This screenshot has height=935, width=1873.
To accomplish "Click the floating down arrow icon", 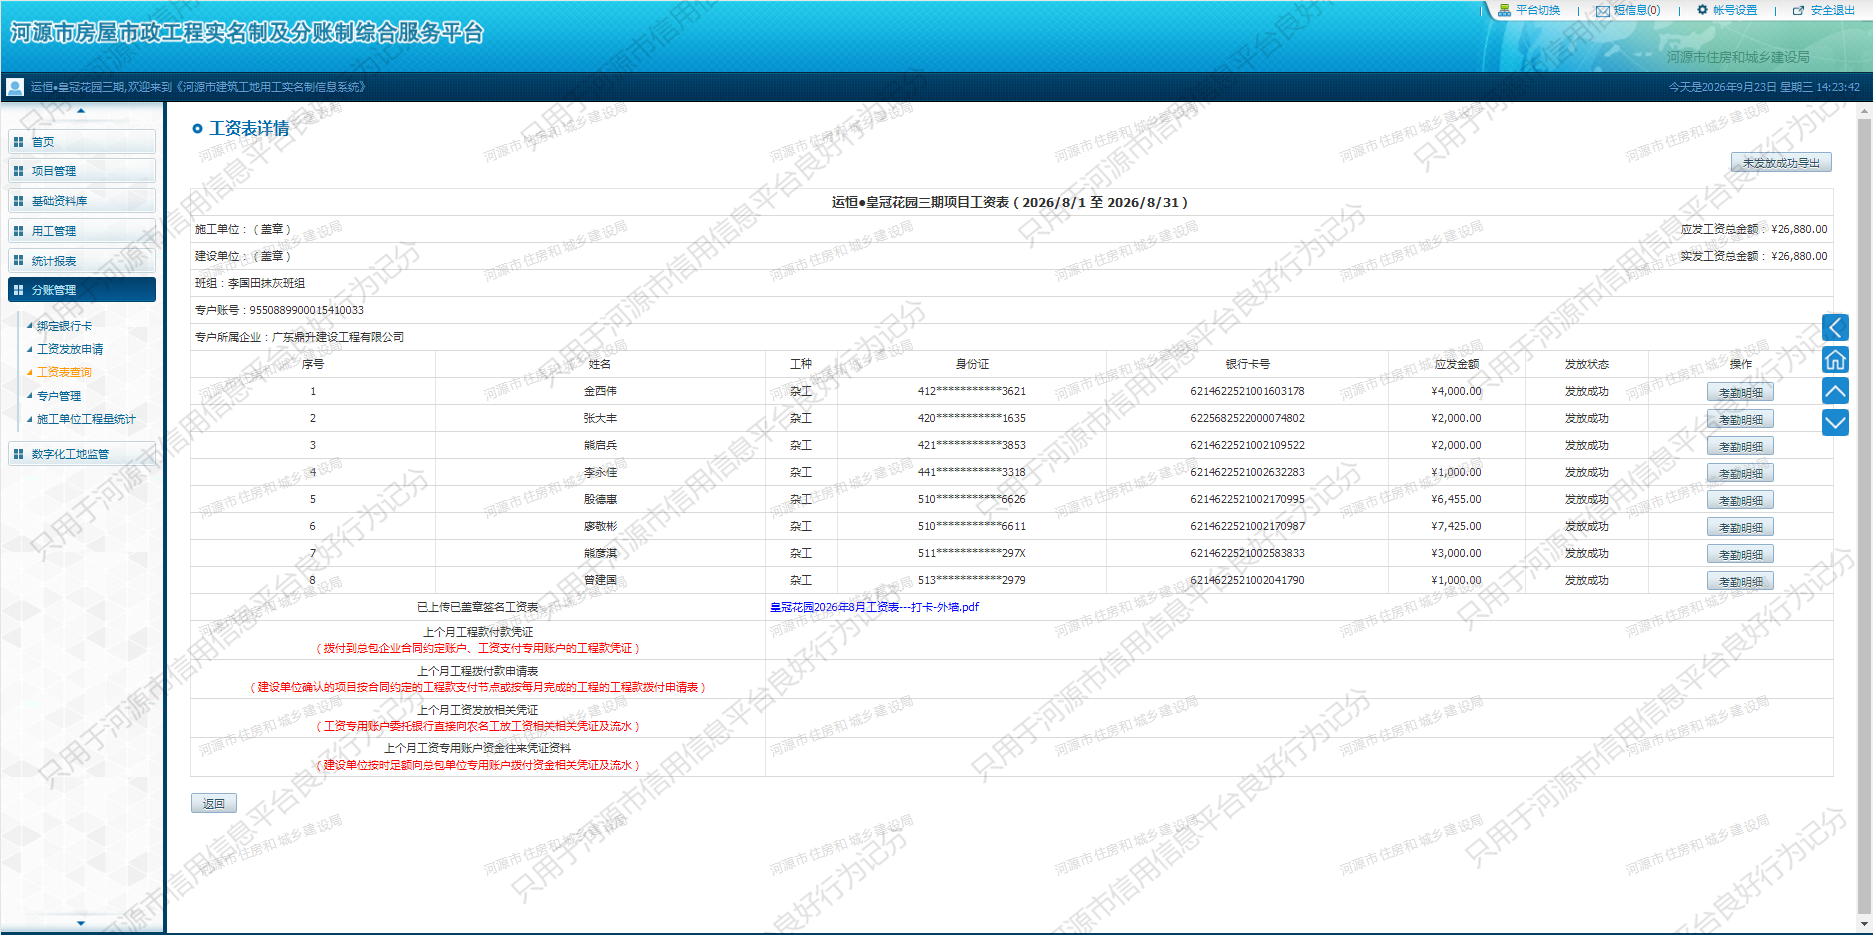I will [1835, 423].
